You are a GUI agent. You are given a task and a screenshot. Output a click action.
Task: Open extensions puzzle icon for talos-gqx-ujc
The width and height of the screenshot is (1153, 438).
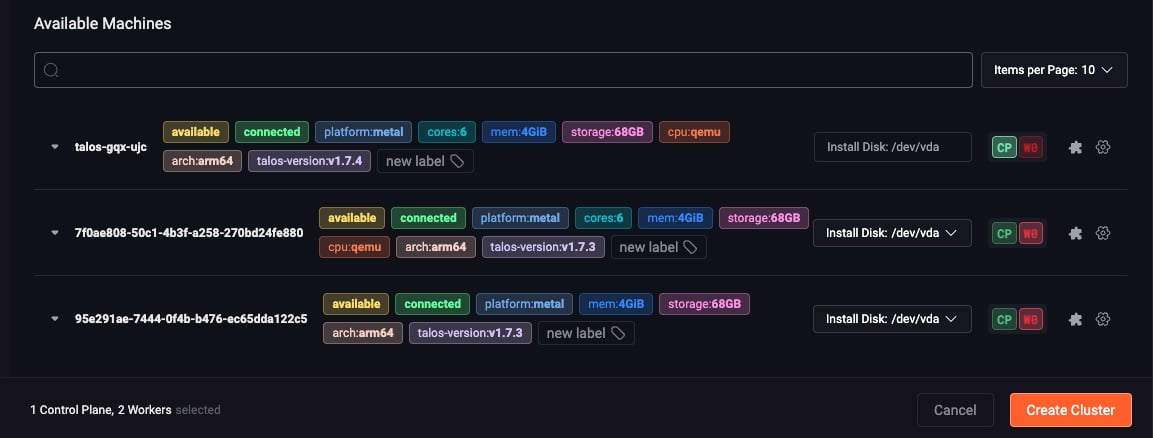pos(1075,147)
